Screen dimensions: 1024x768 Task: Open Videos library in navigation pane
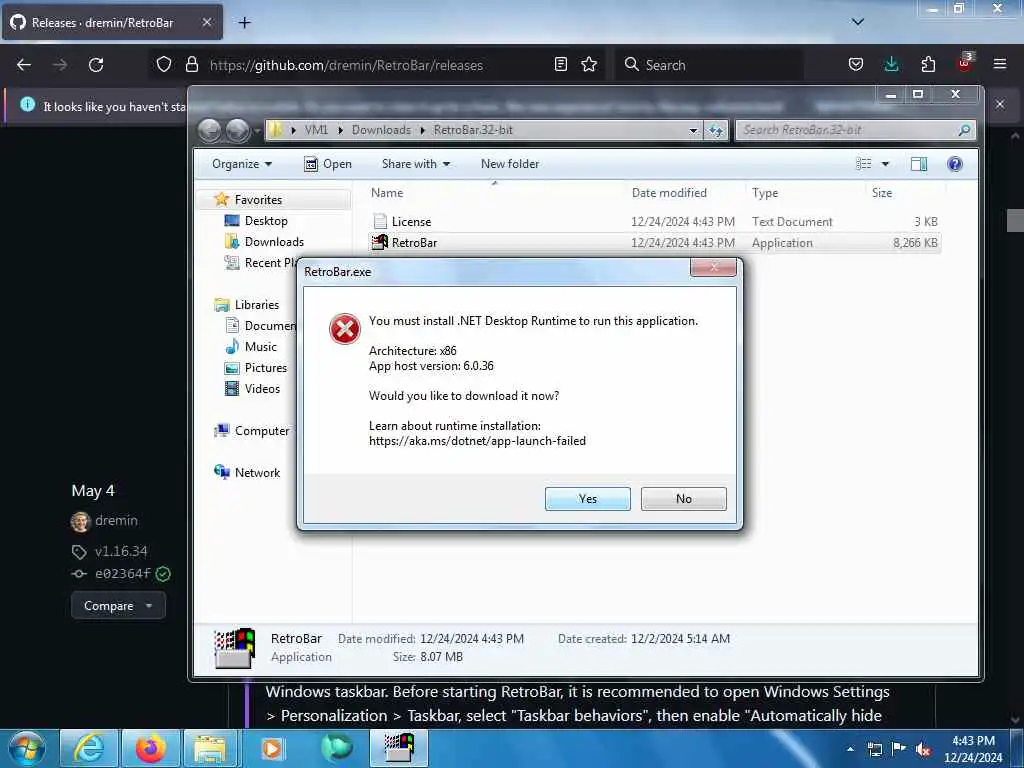tap(262, 389)
